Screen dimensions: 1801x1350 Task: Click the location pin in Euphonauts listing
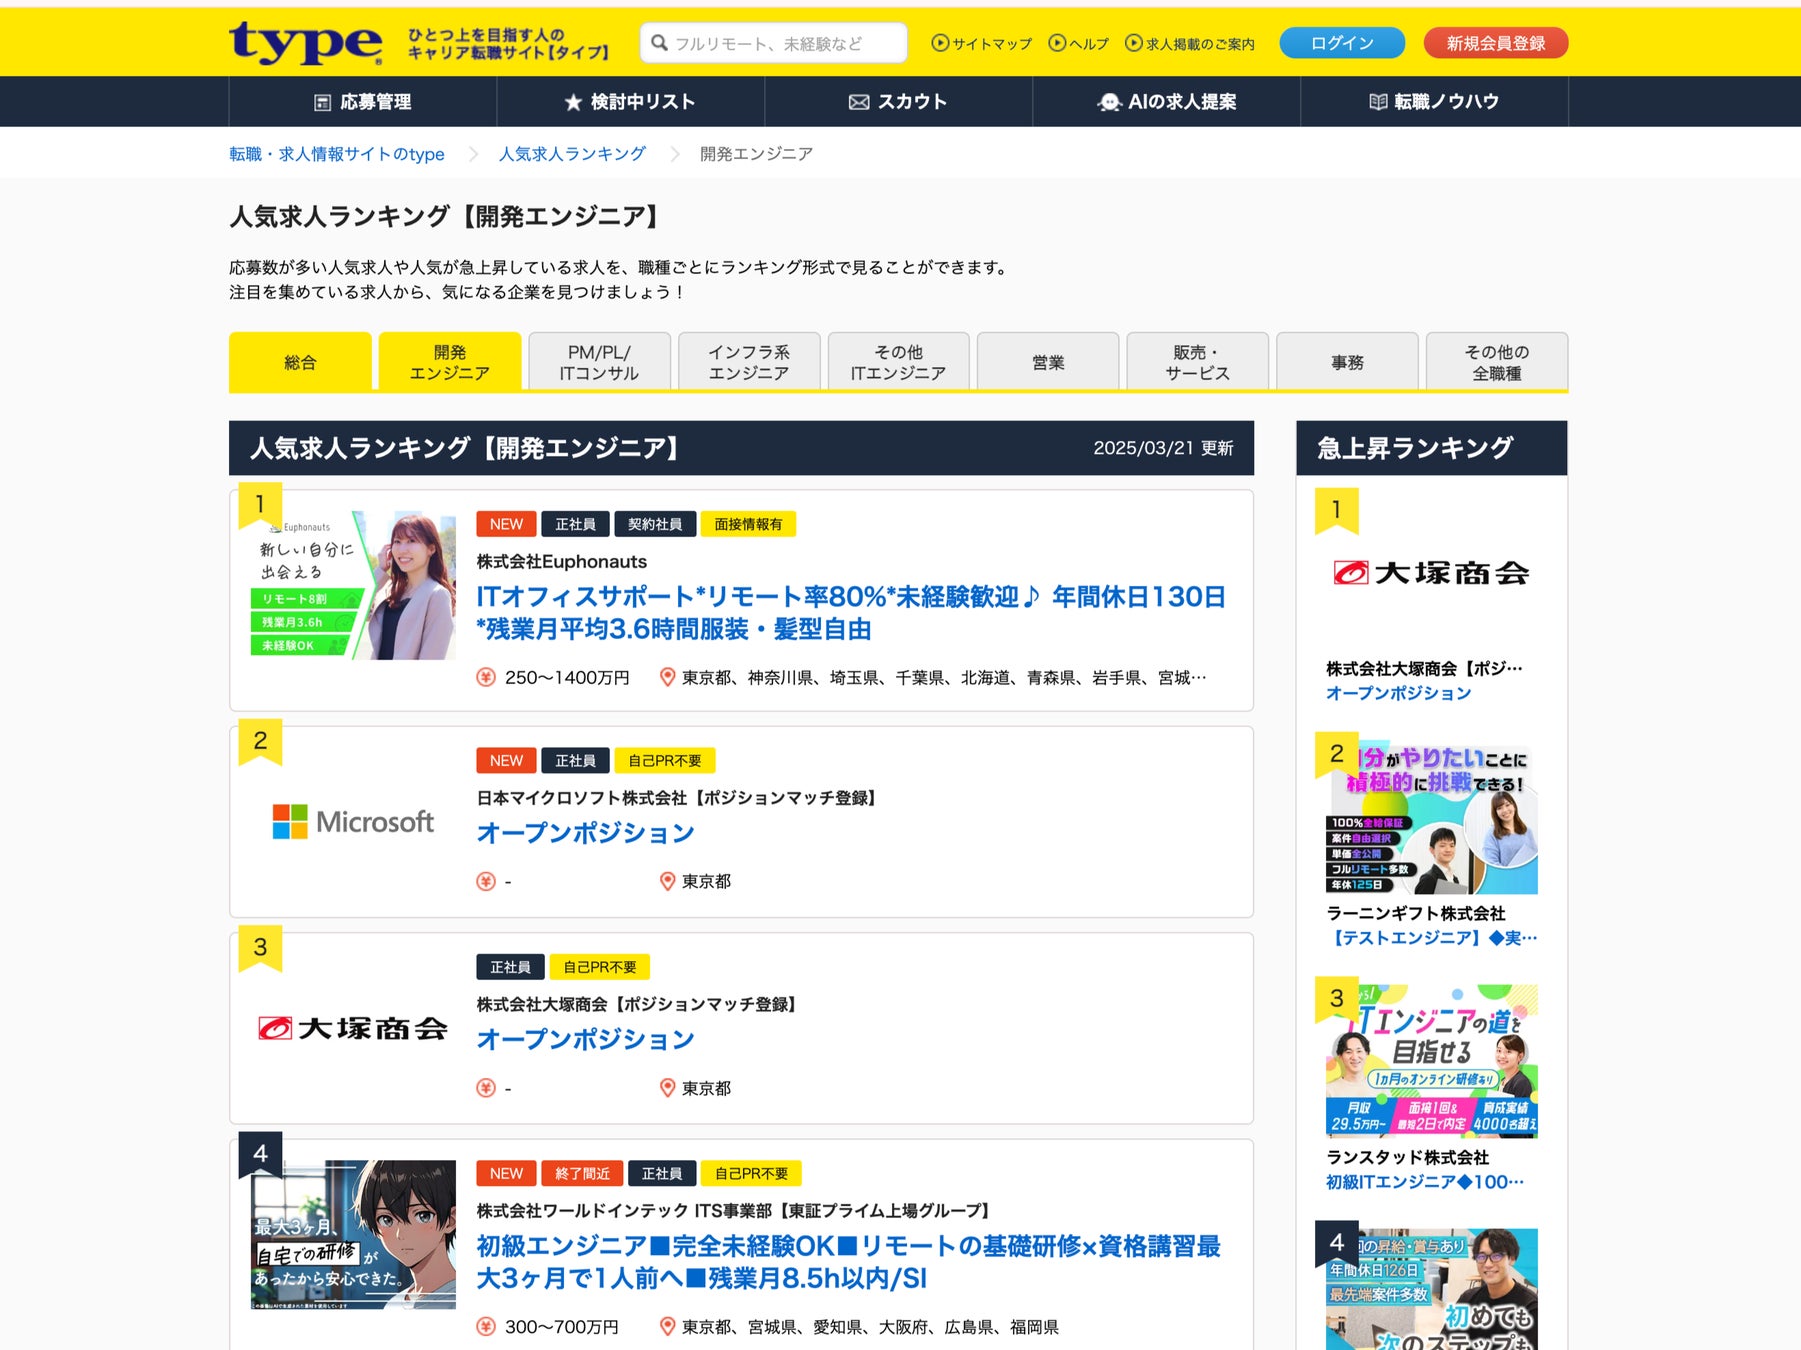667,677
